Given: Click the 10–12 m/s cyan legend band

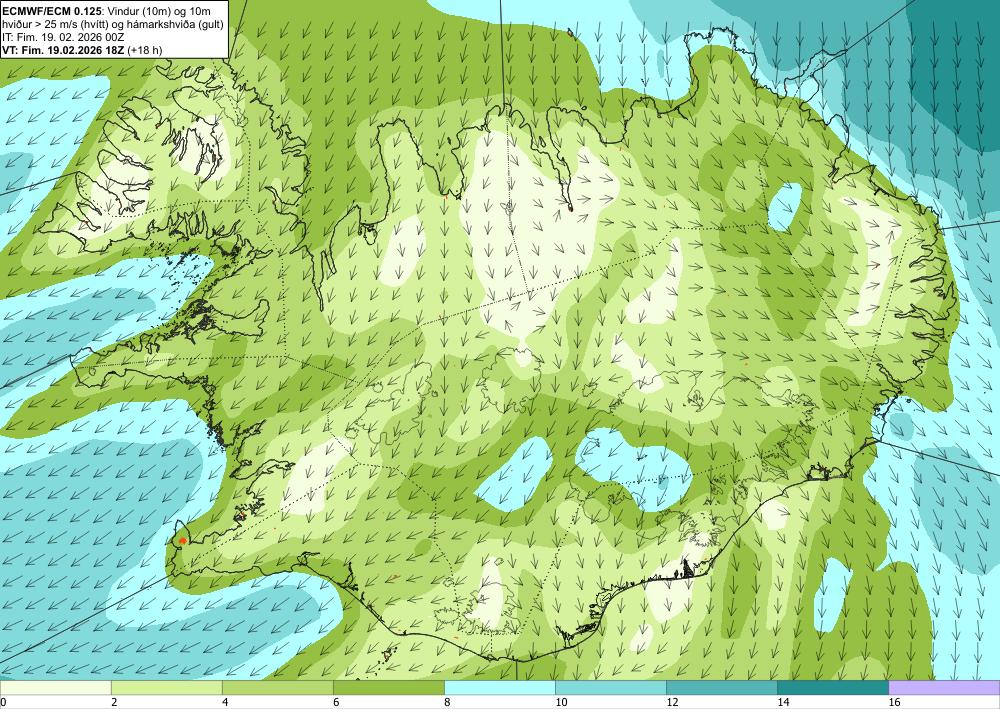Looking at the screenshot, I should [610, 687].
